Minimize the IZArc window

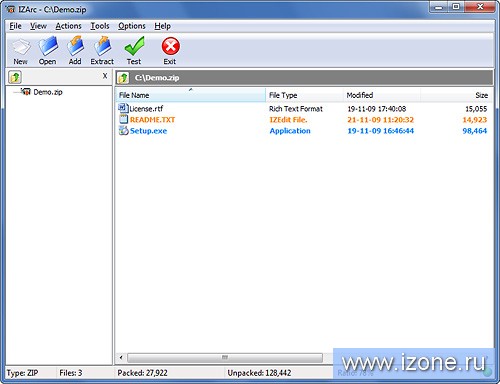(439, 7)
